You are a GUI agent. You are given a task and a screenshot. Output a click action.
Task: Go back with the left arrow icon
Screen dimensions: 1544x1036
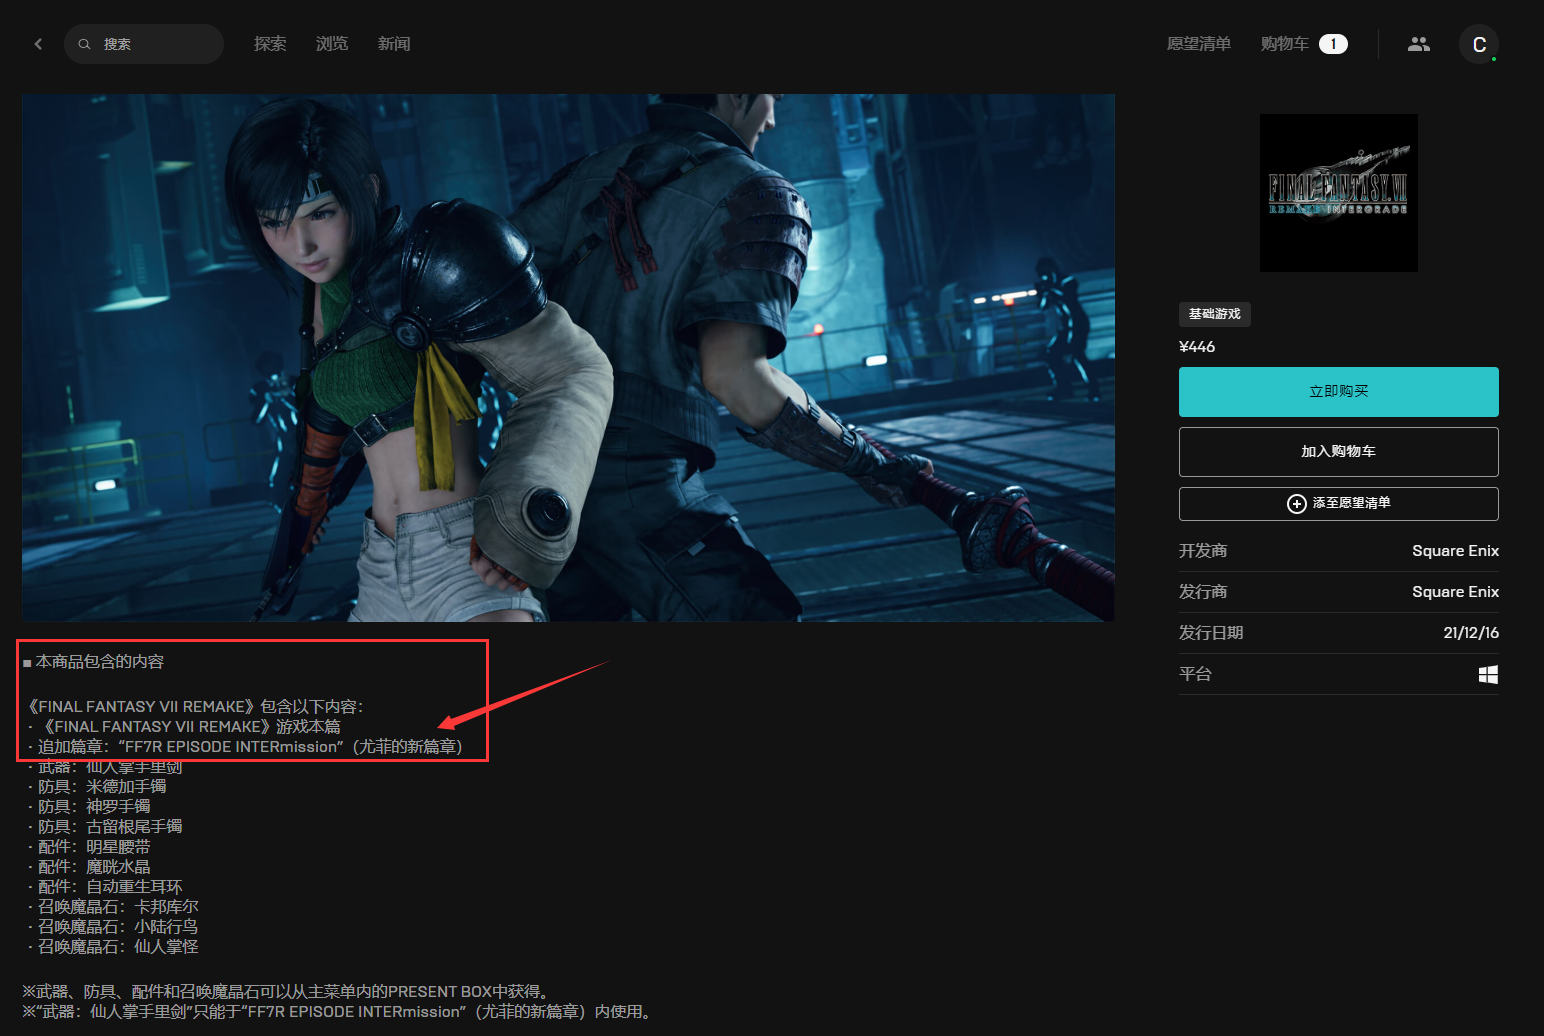pos(38,44)
